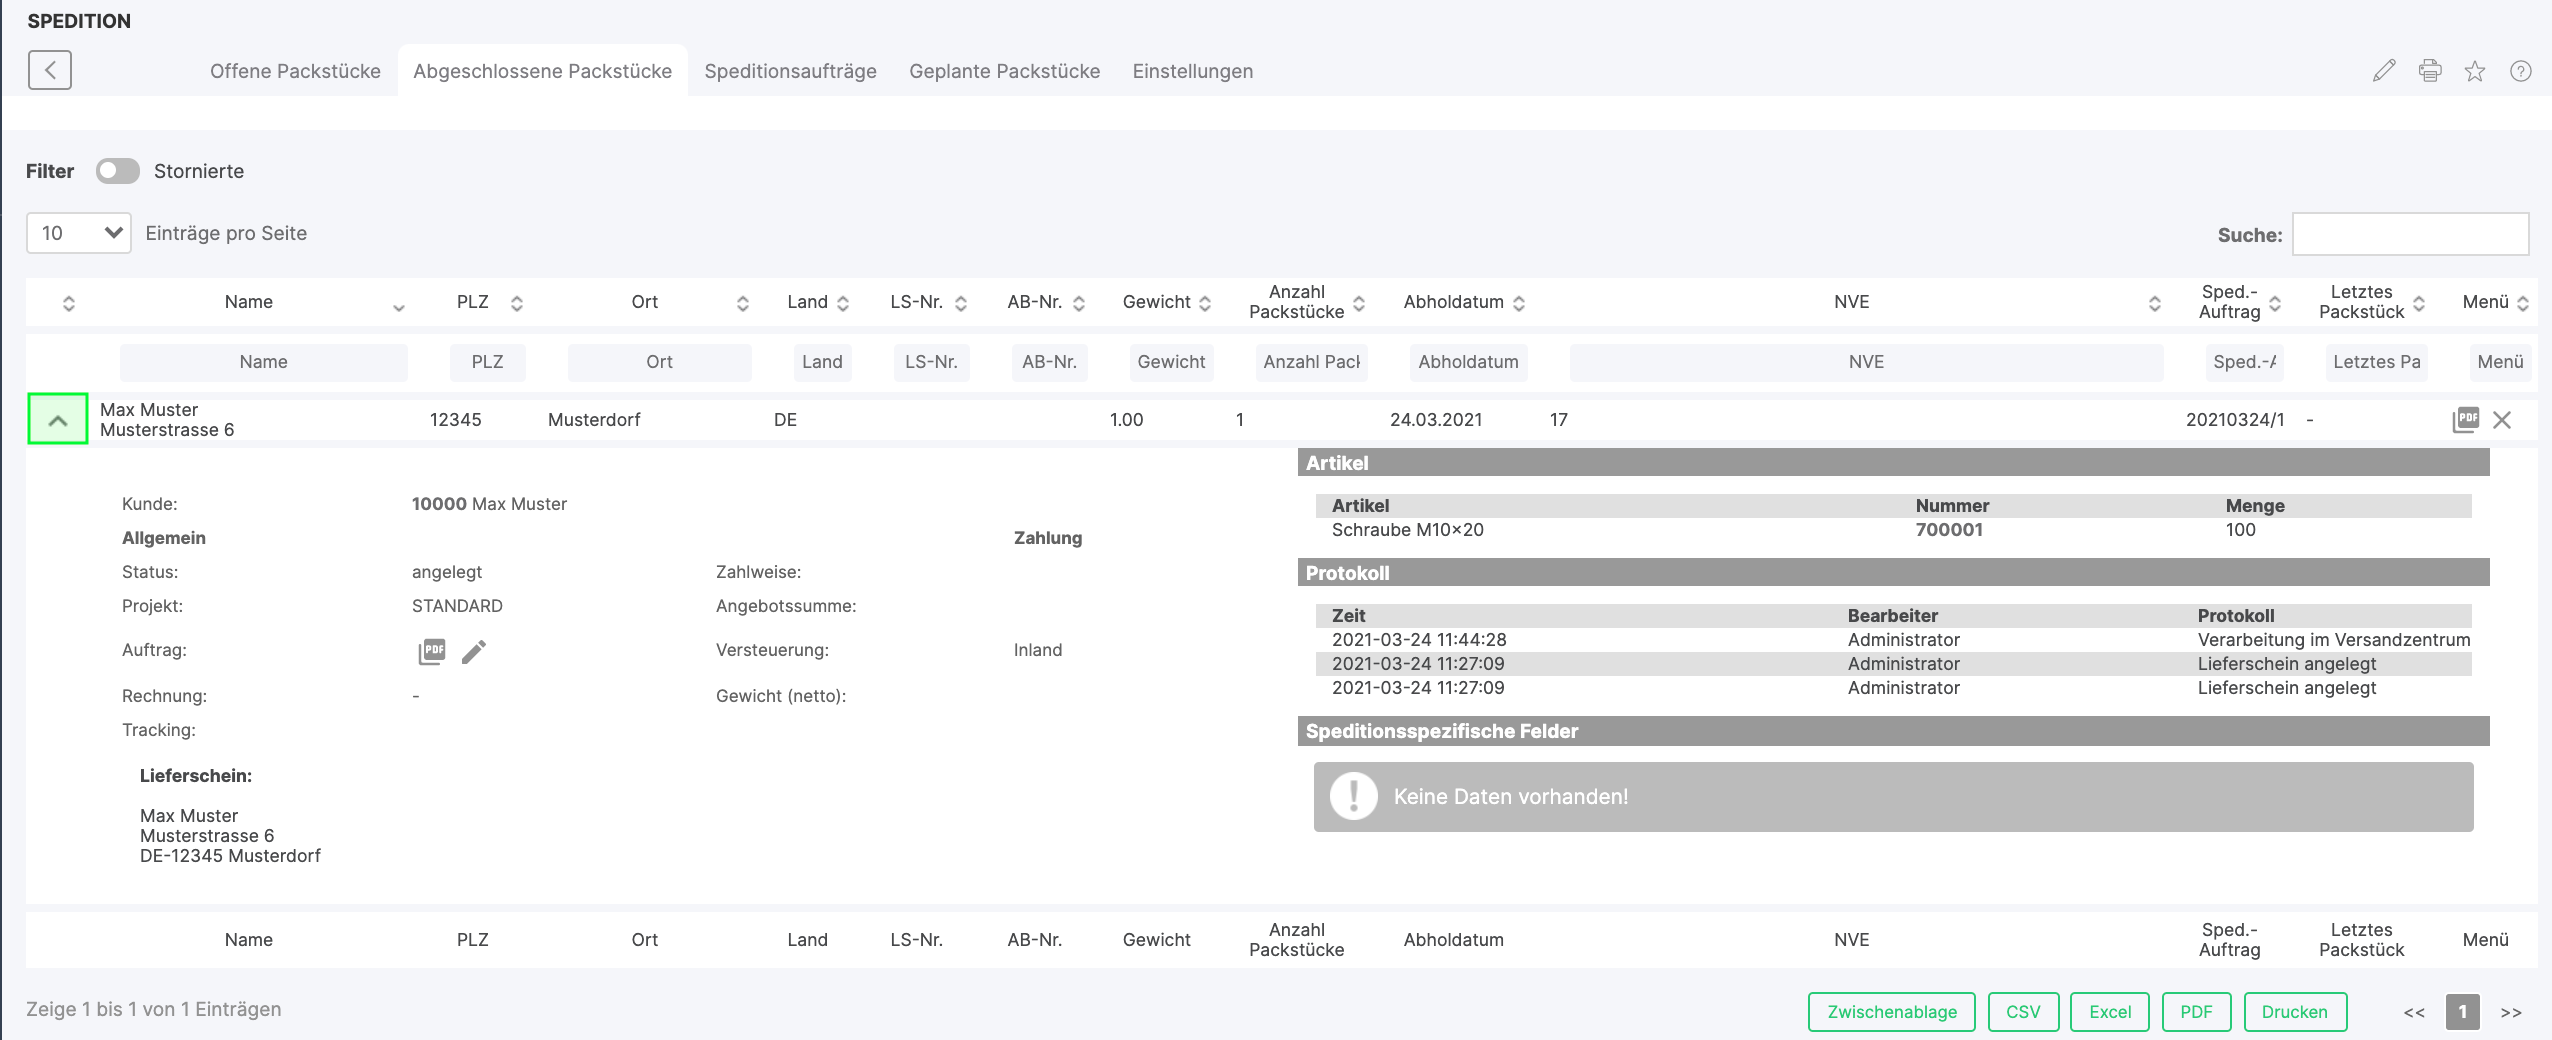Toggle the Stornierte filter switch

(118, 171)
